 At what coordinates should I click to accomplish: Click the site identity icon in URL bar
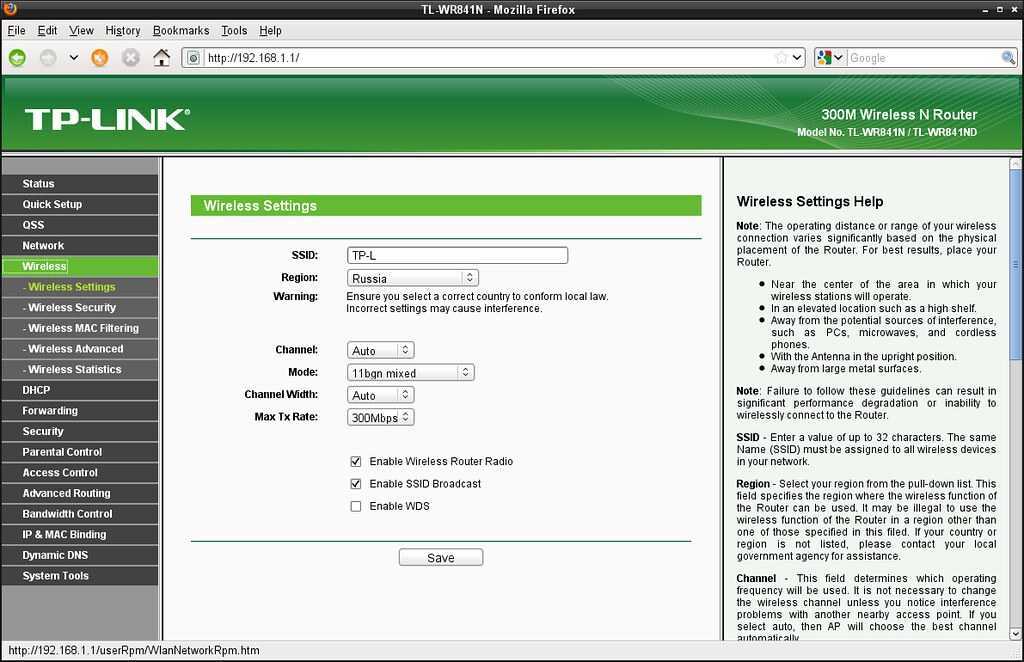coord(193,58)
